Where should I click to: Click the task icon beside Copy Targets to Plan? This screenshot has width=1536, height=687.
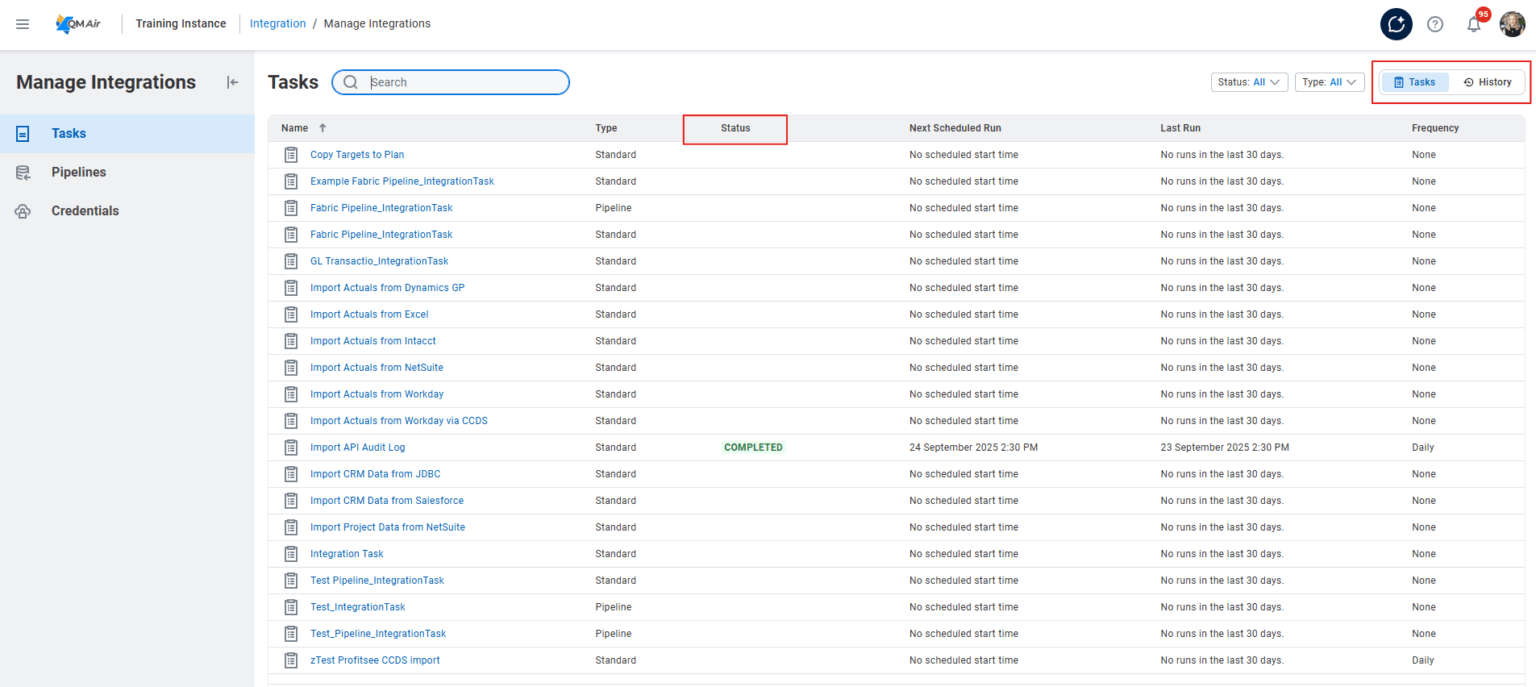tap(290, 154)
